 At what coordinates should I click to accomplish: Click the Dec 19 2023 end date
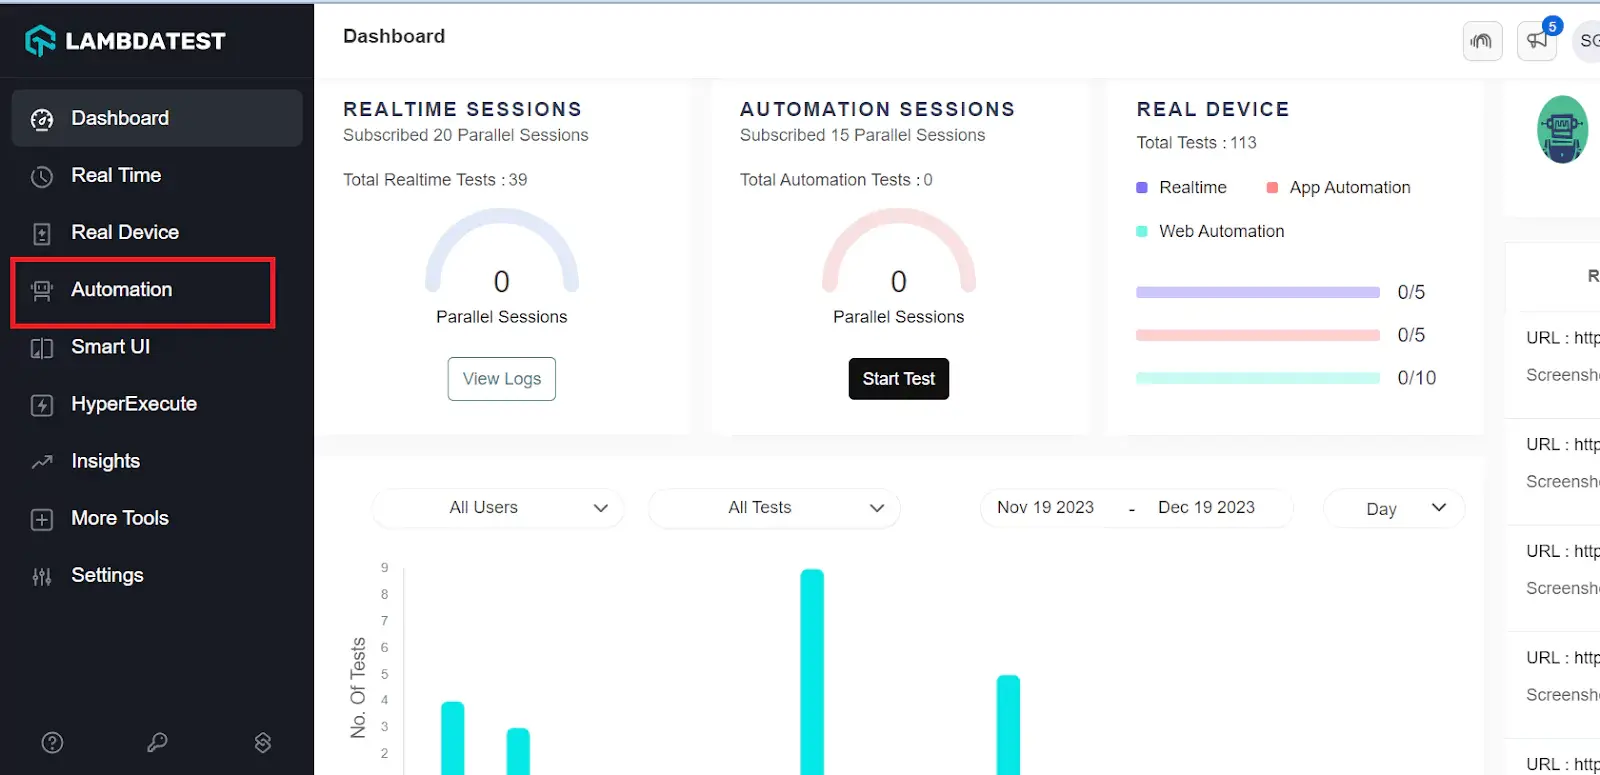1206,508
